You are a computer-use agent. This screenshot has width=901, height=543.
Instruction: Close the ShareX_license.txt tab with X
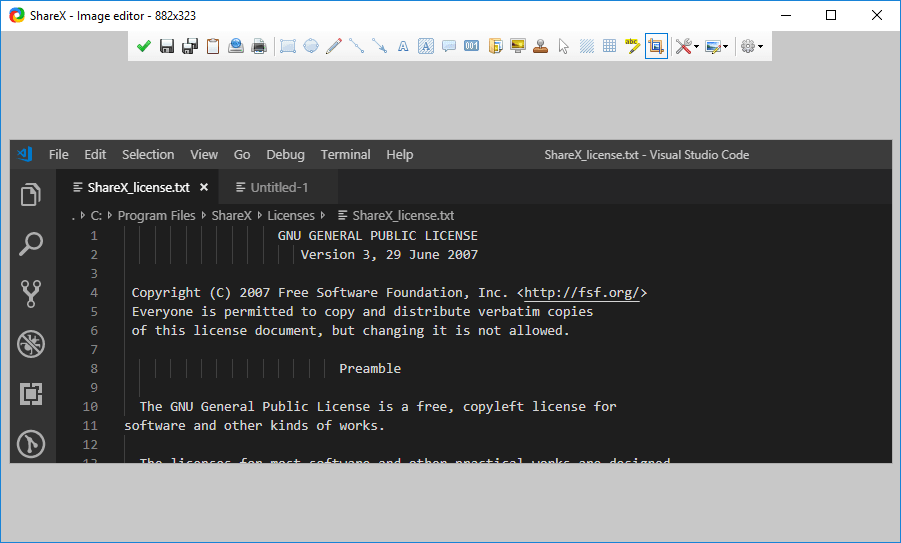tap(204, 187)
